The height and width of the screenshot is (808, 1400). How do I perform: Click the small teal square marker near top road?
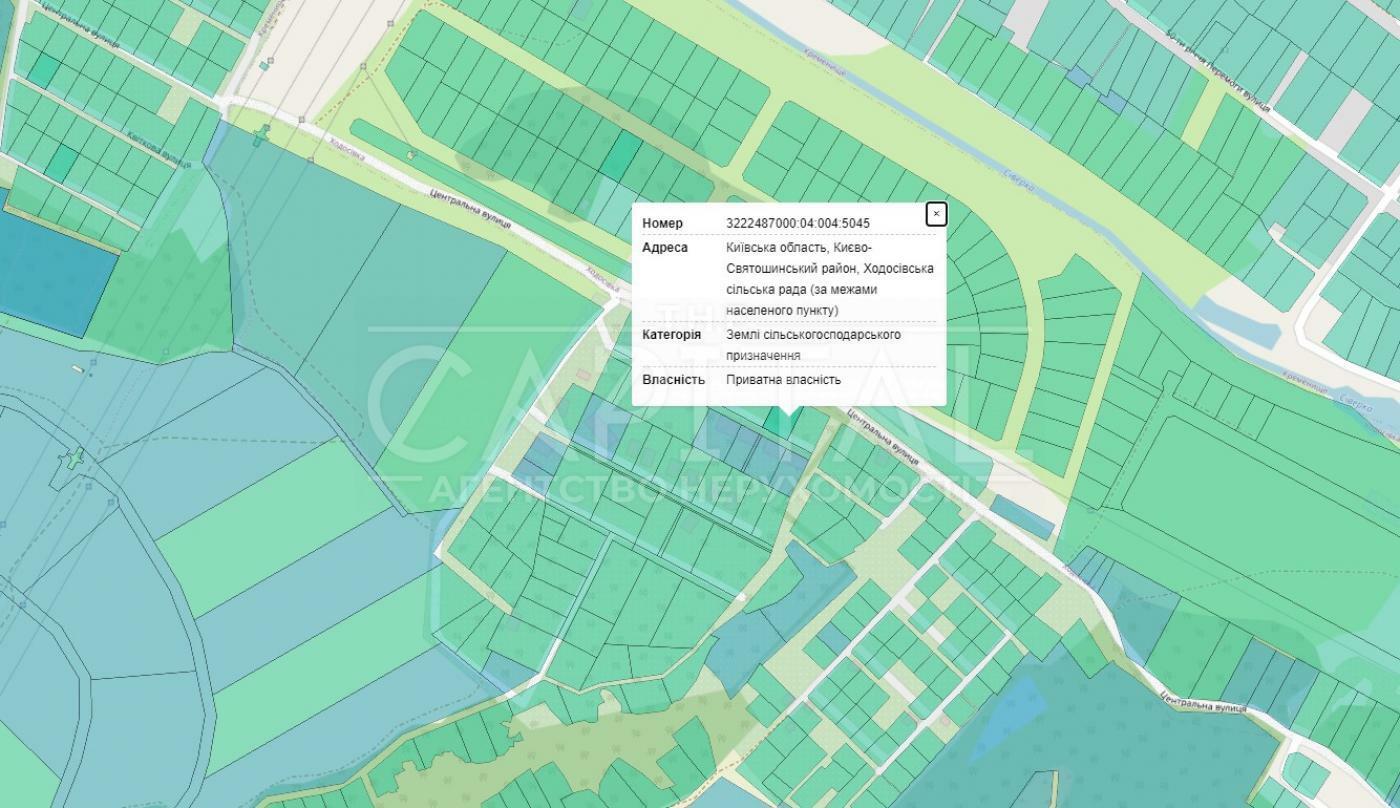pyautogui.click(x=264, y=66)
